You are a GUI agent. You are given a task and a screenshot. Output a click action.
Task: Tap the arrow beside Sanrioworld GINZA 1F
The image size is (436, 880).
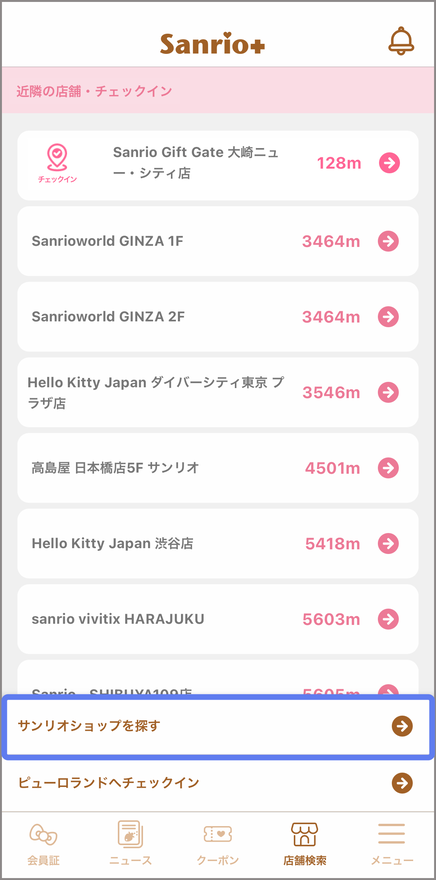tap(388, 241)
